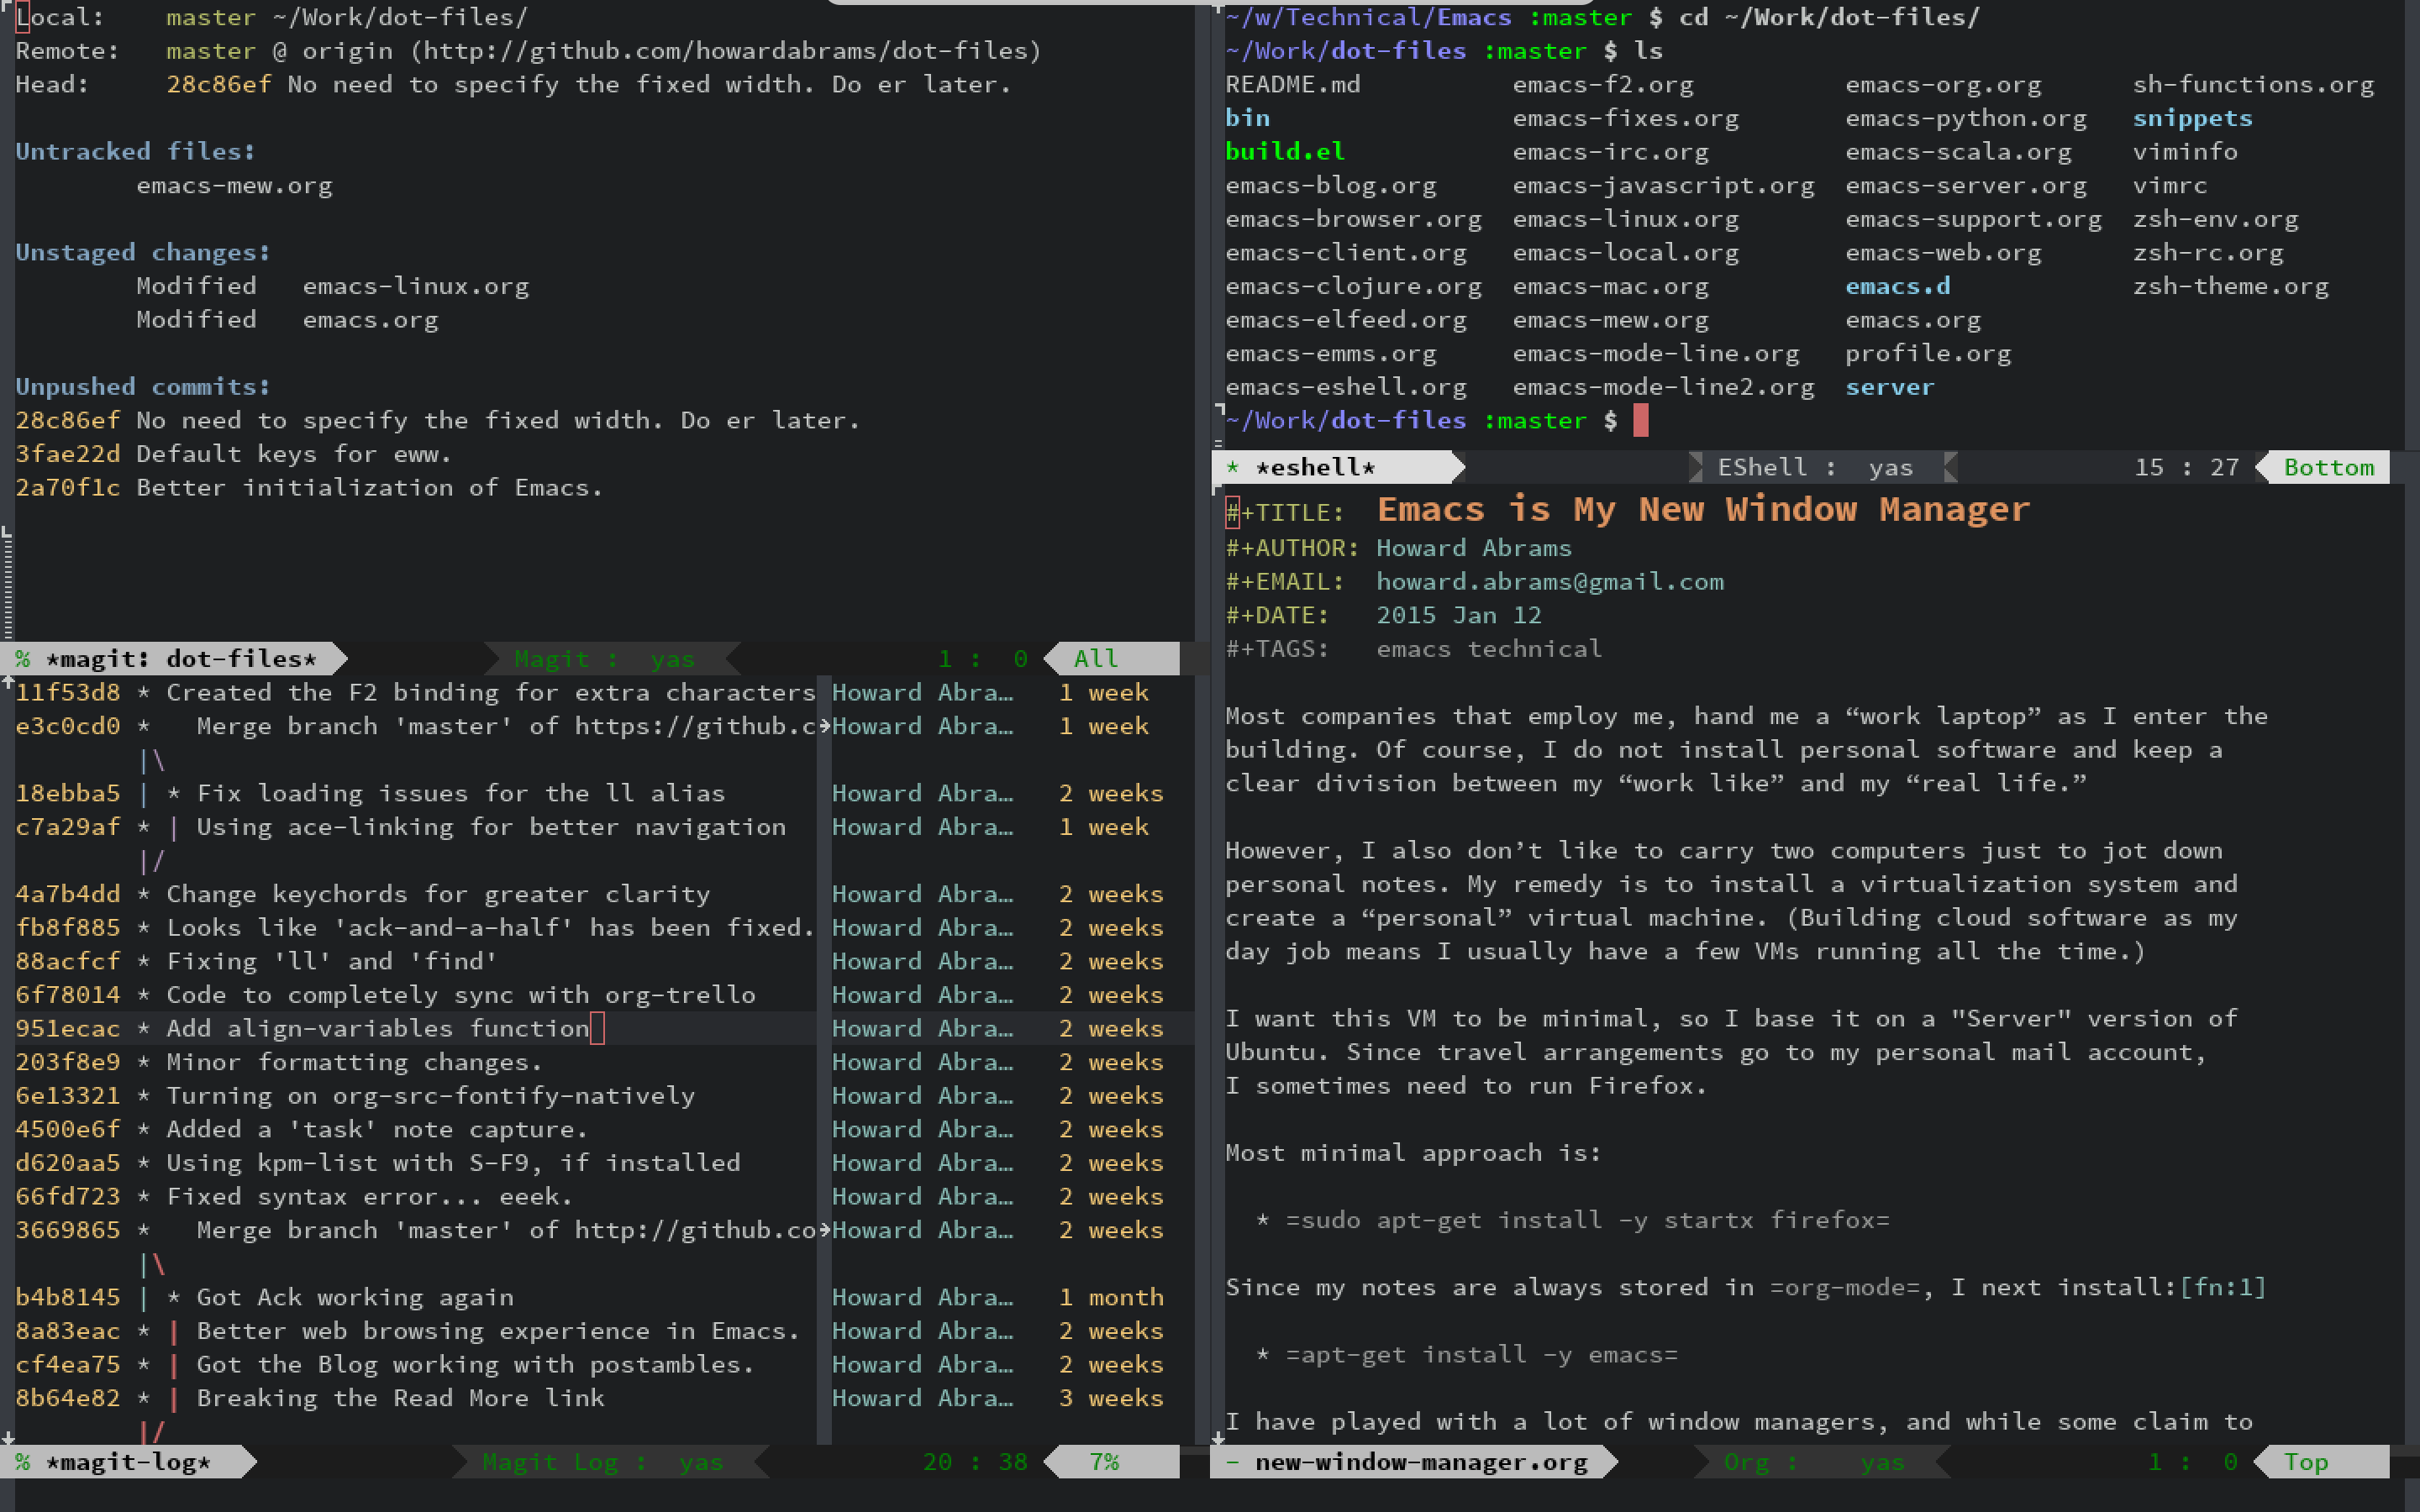
Task: Click the *magit: dot-files* tab
Action: [174, 659]
